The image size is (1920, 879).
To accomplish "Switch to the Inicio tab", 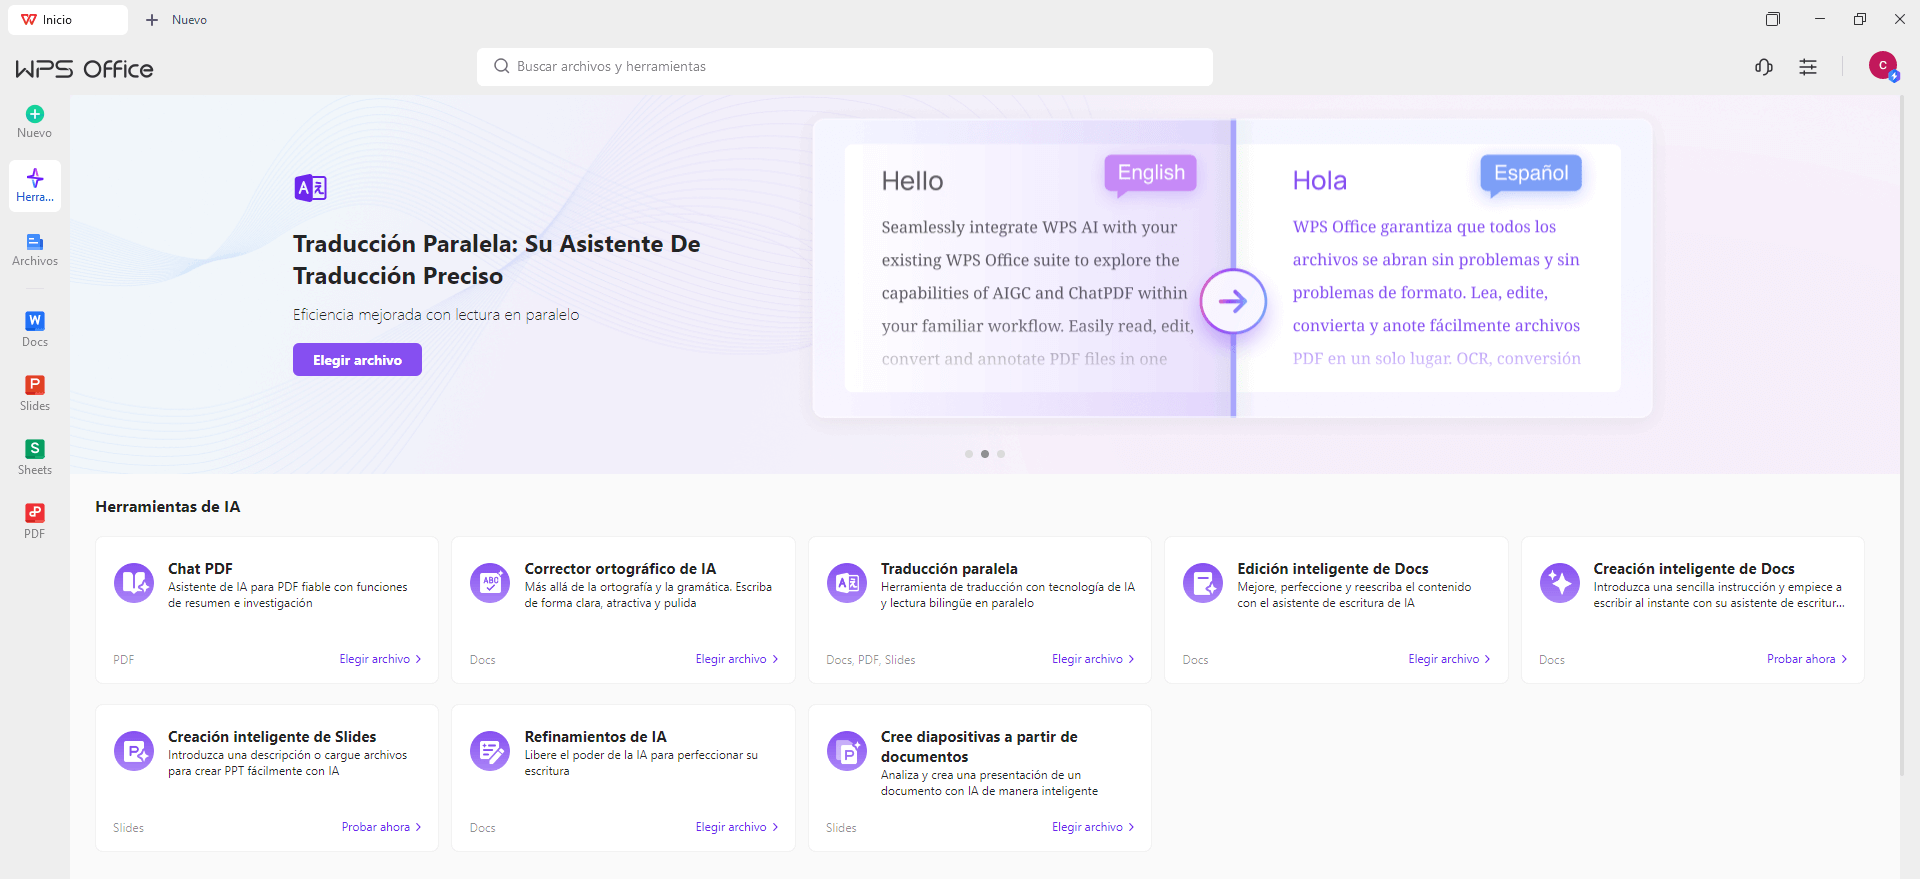I will click(x=68, y=20).
